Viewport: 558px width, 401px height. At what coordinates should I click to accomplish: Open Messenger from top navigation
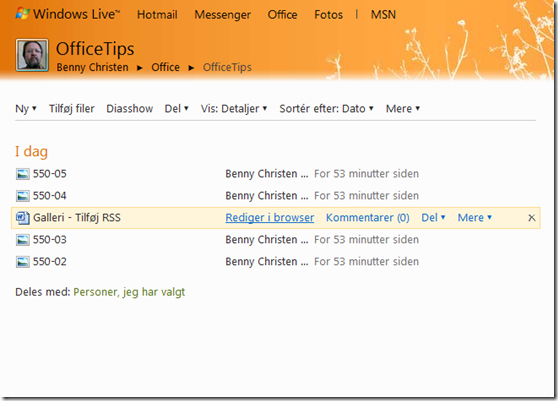222,15
